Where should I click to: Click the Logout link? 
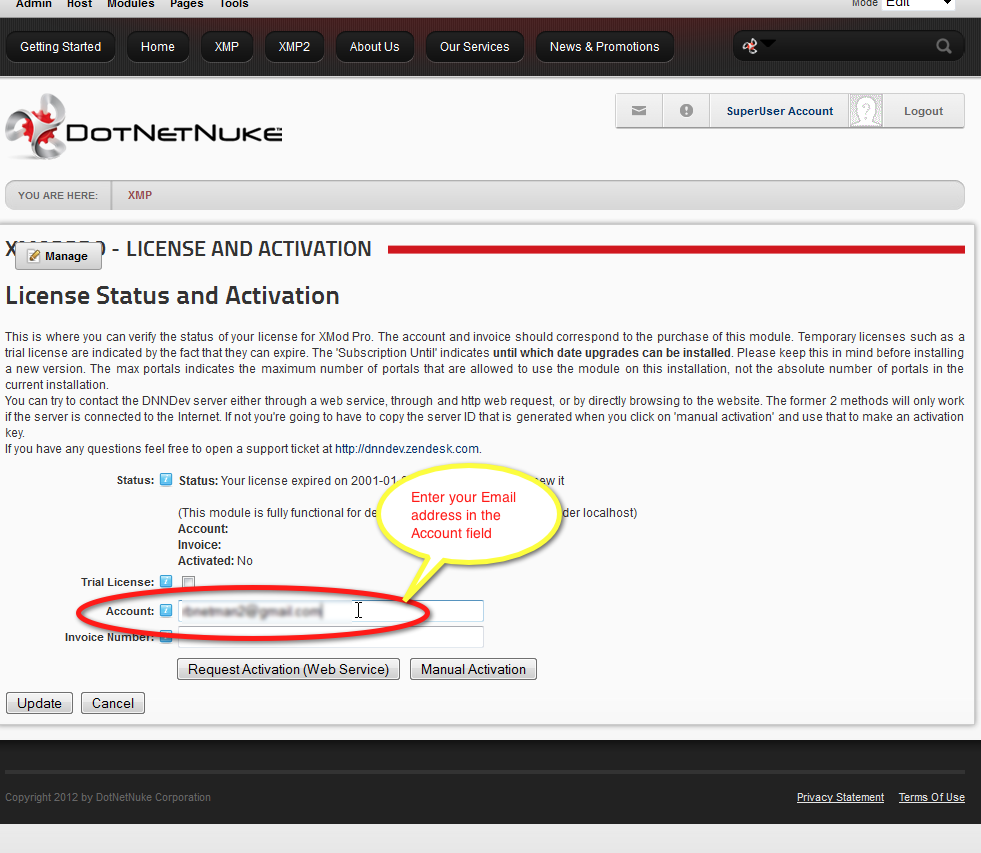923,111
